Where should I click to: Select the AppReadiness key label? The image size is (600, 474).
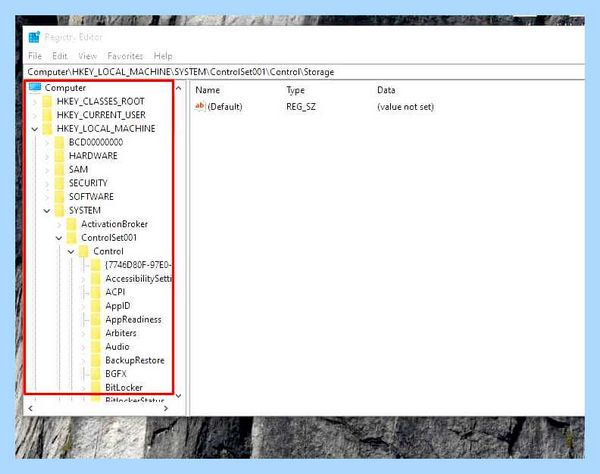(x=133, y=319)
